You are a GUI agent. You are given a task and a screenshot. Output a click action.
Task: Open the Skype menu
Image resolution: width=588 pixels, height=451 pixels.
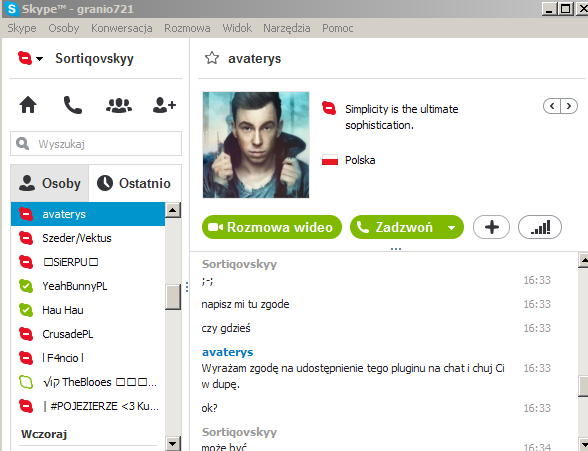pos(22,28)
